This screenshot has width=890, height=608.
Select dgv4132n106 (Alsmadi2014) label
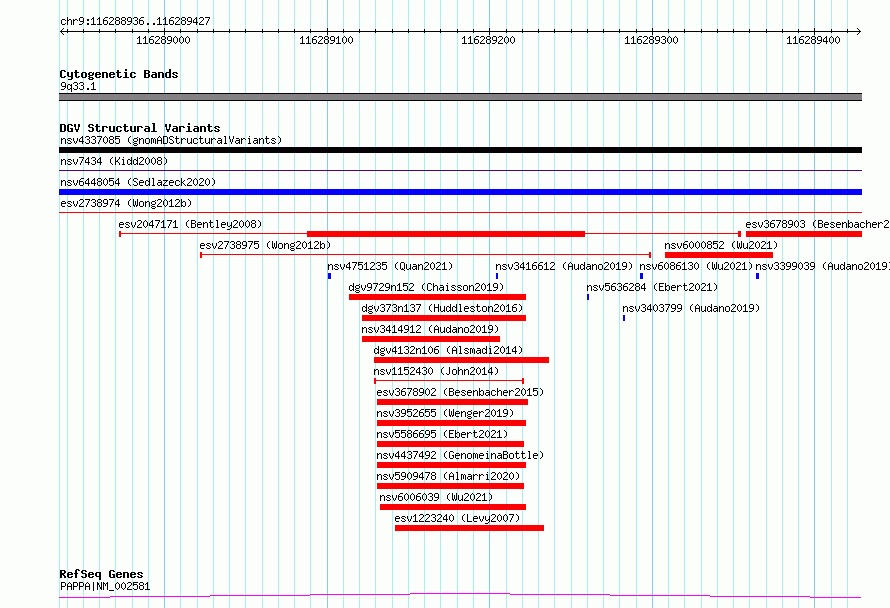pos(448,350)
